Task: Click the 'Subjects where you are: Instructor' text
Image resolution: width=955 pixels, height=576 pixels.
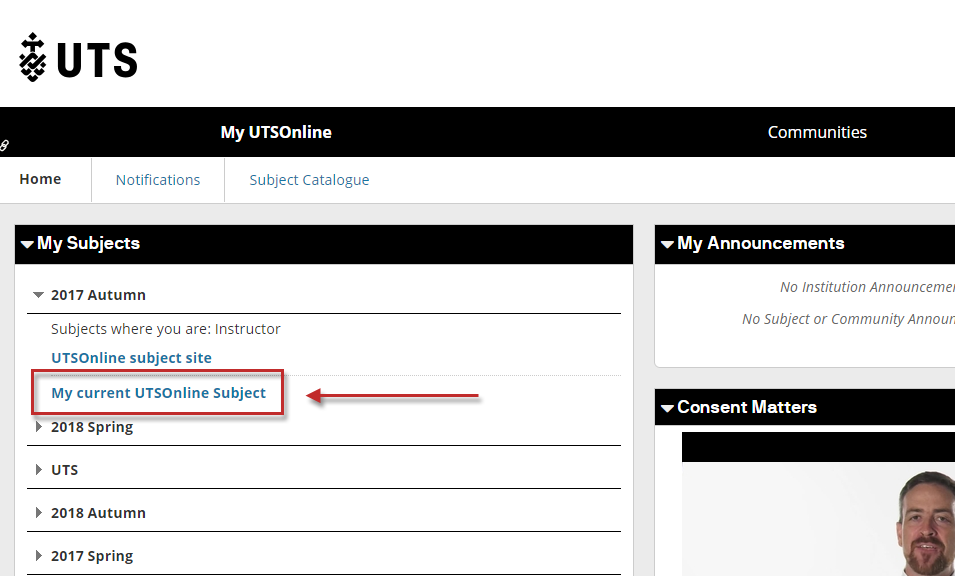Action: pyautogui.click(x=166, y=329)
